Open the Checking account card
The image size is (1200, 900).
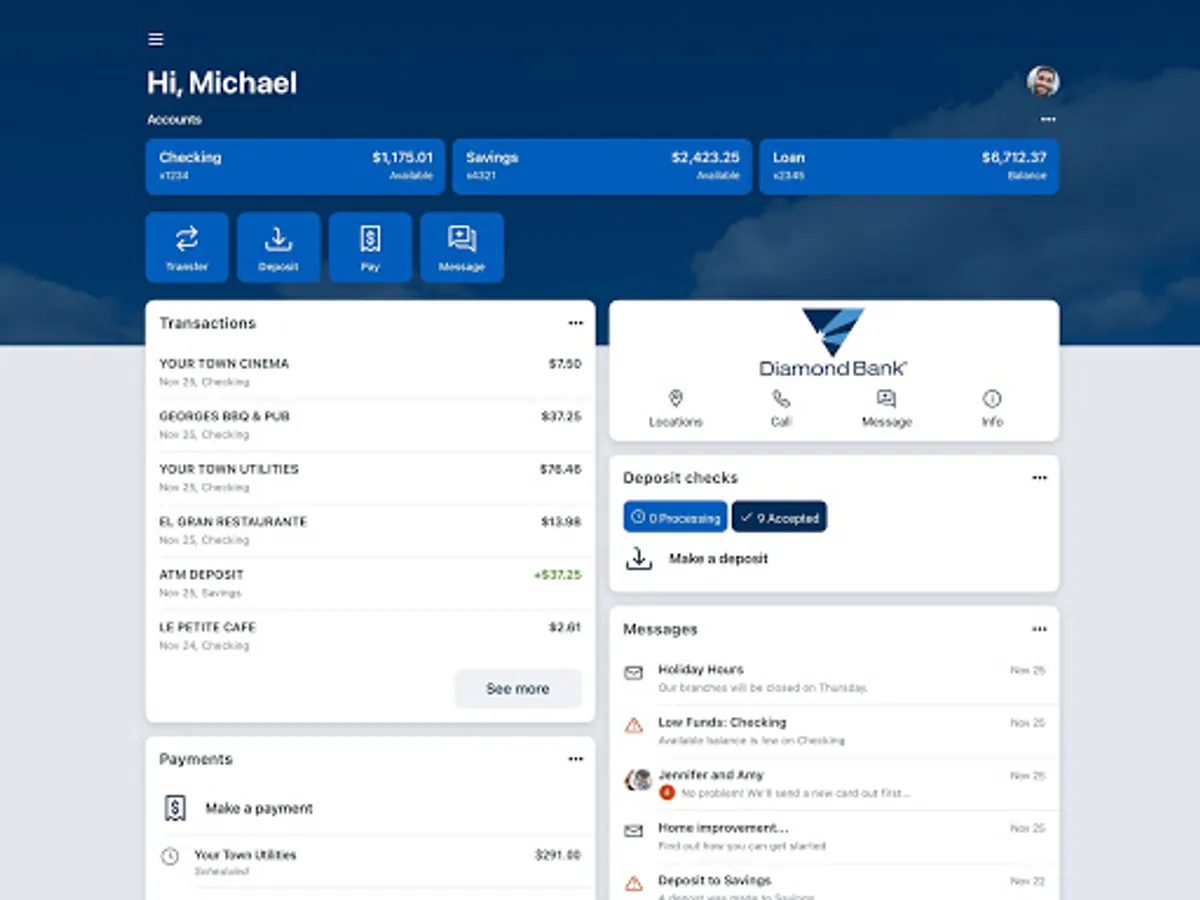(x=295, y=166)
